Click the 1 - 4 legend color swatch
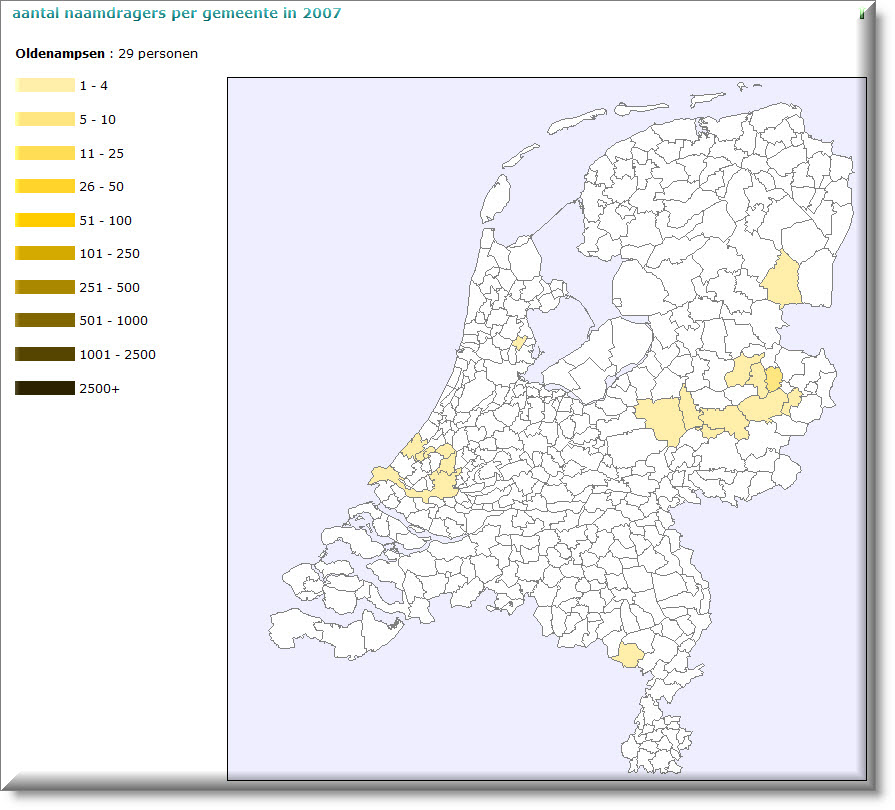 45,86
